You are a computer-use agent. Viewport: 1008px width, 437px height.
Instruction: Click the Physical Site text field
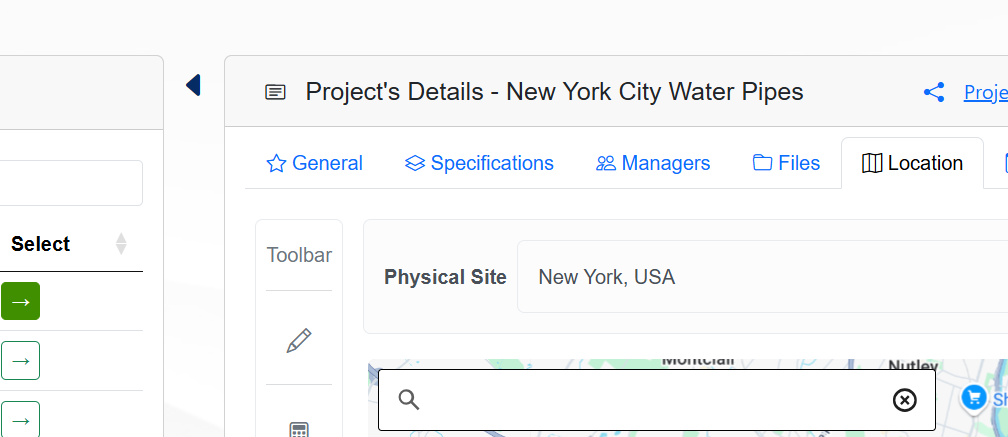tap(760, 277)
